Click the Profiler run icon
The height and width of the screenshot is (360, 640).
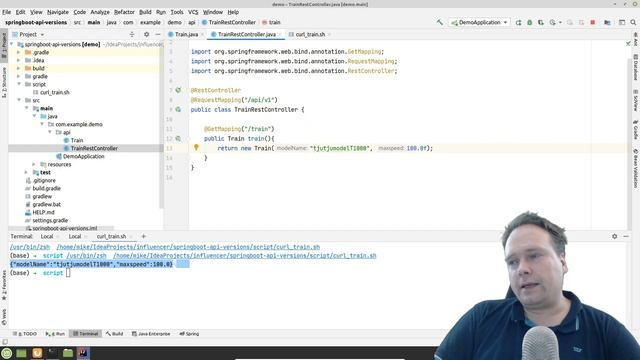click(553, 22)
